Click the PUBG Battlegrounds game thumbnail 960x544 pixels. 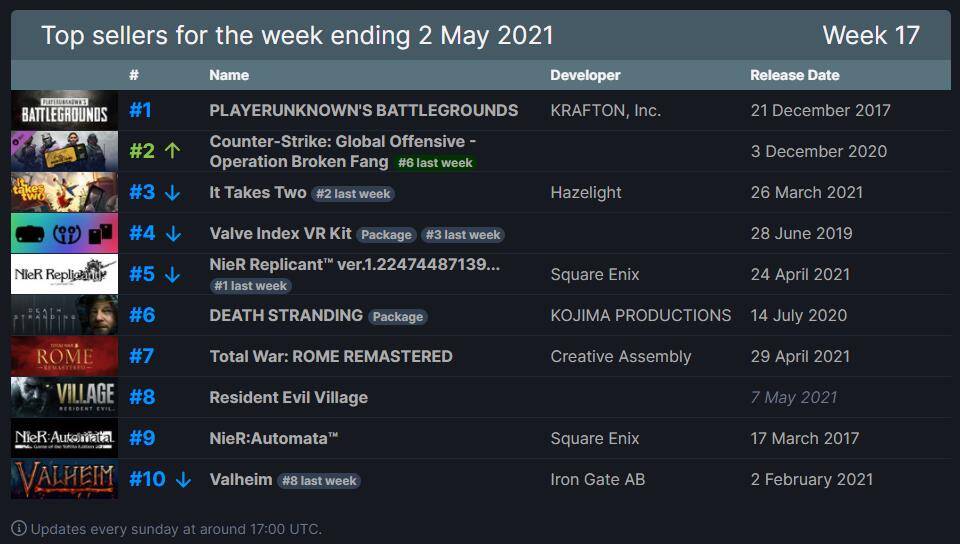pyautogui.click(x=64, y=110)
